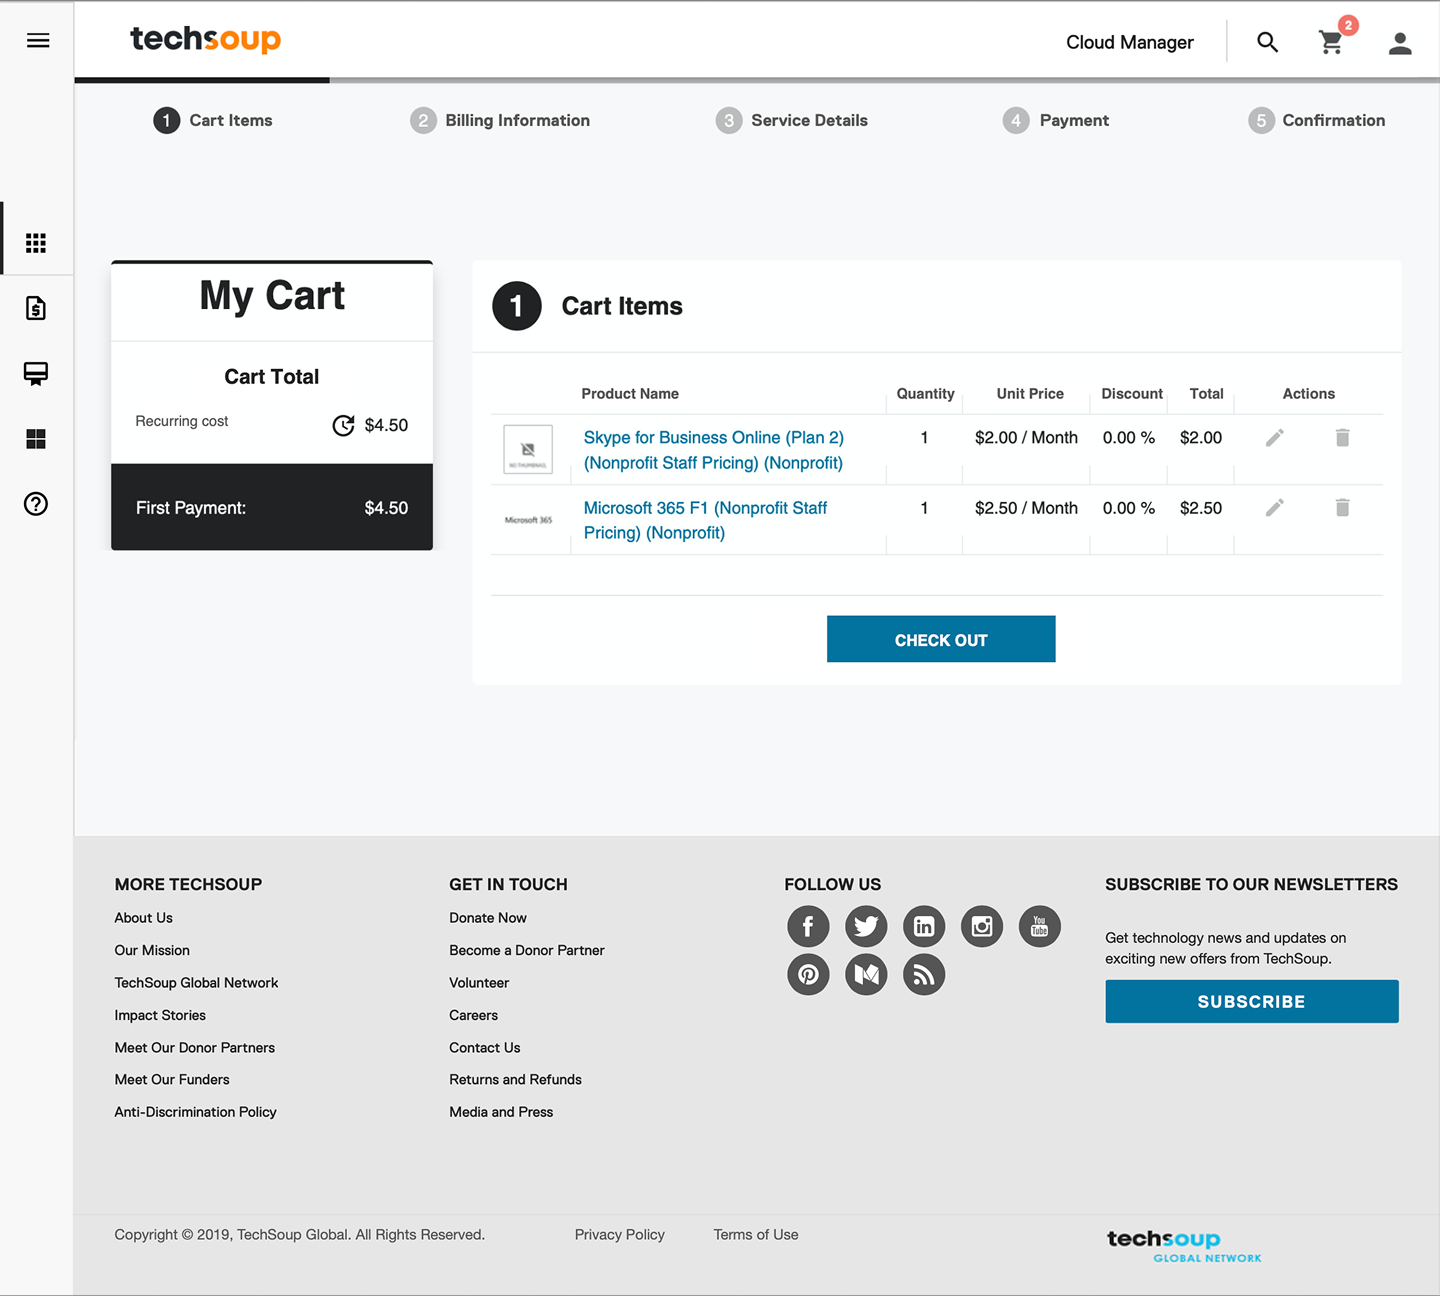Click the Discount column header
Screen dimensions: 1440x1296
1132,394
